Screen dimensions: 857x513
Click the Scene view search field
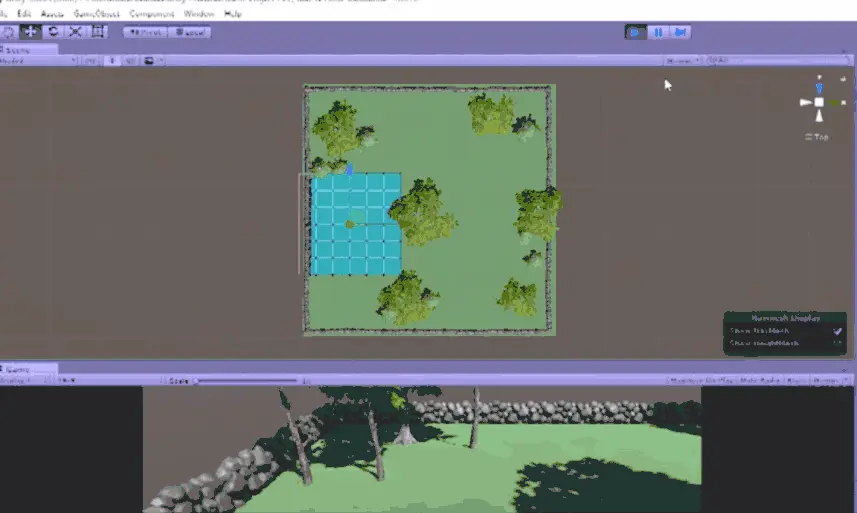779,61
